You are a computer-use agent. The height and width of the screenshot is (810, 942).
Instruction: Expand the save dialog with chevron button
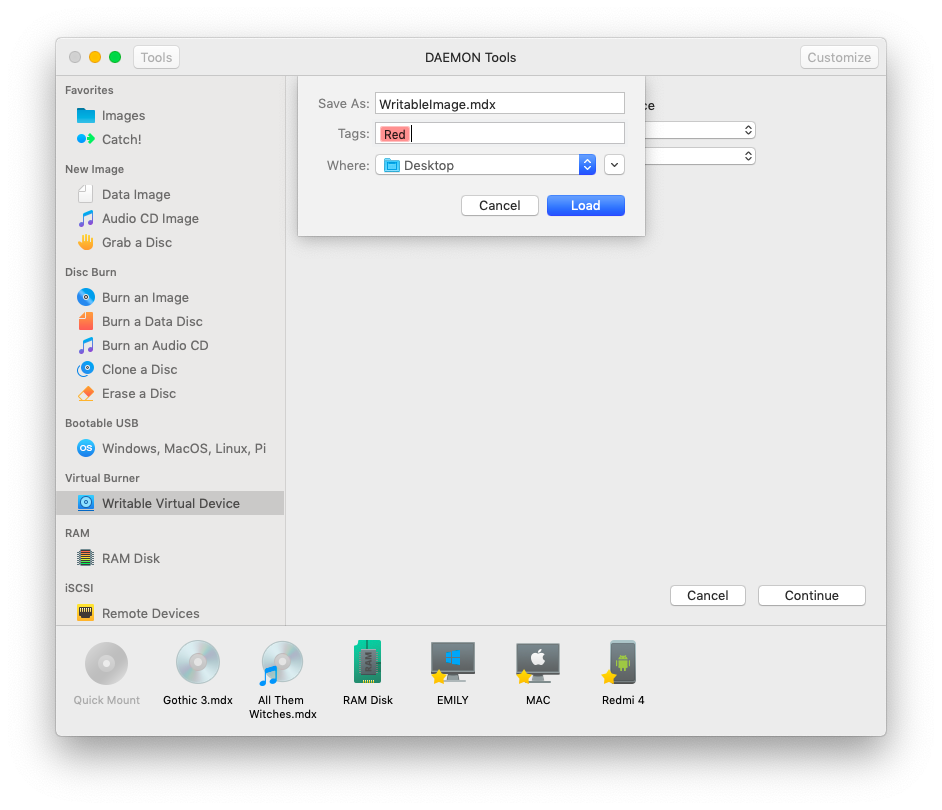[615, 165]
